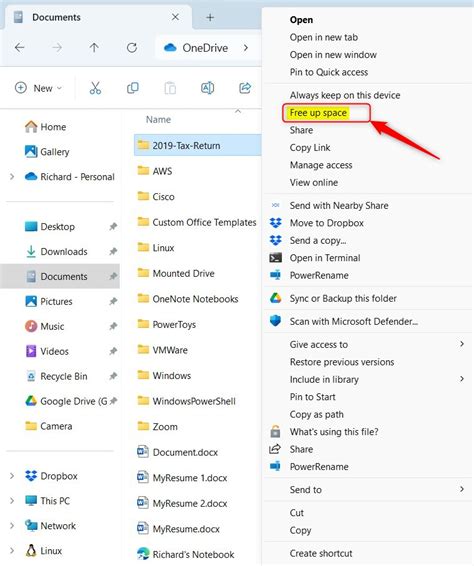
Task: Click the Paste toolbar icon
Action: tap(170, 88)
